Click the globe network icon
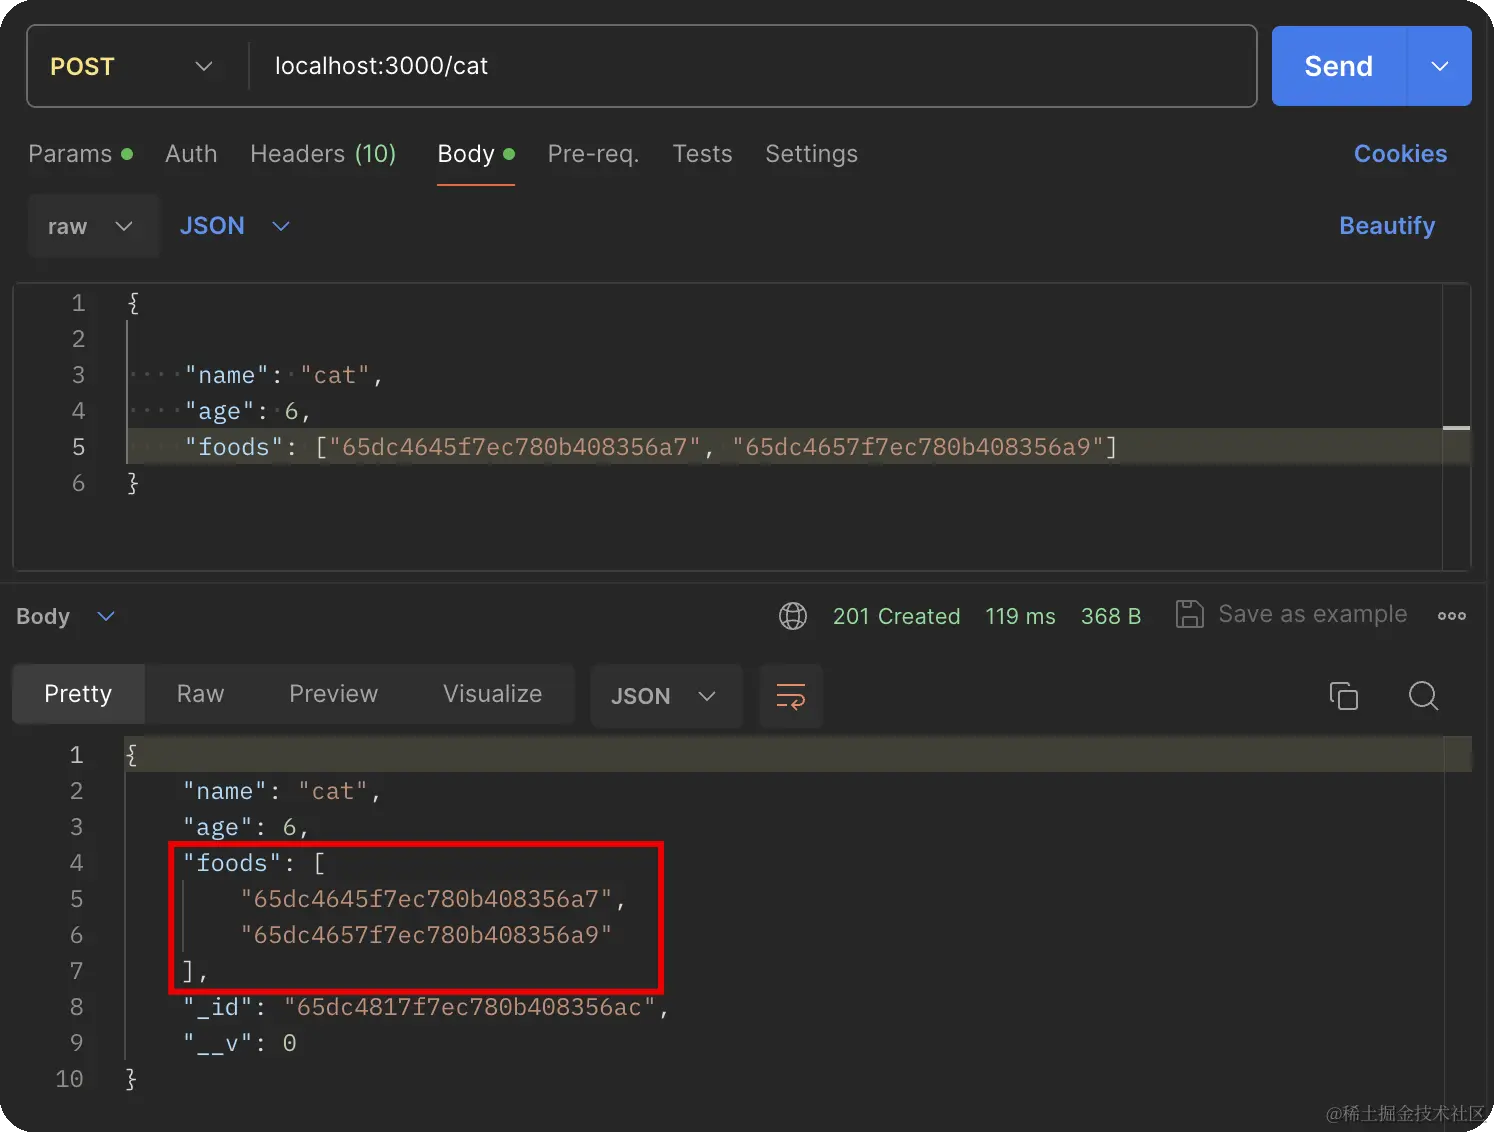 [793, 616]
